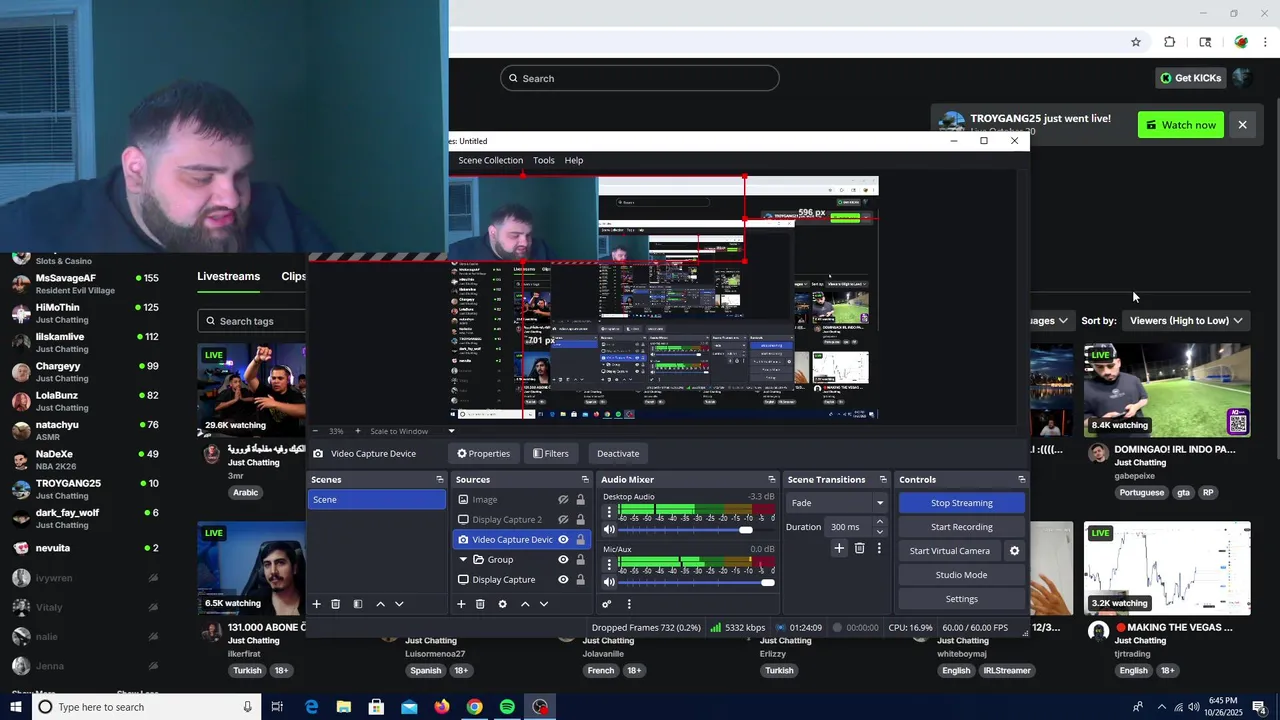
Task: Mute Desktop Audio speaker icon
Action: coord(609,530)
